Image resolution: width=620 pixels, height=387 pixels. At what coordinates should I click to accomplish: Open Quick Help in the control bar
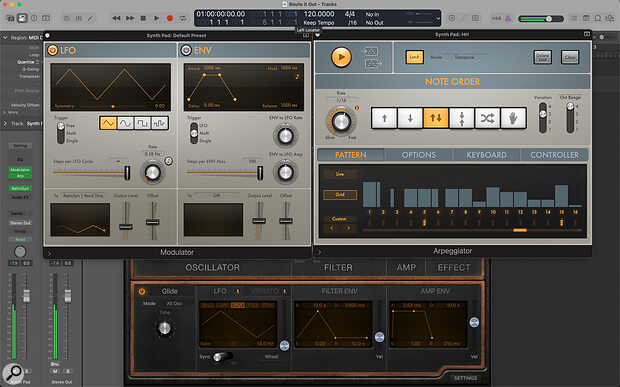[34, 18]
